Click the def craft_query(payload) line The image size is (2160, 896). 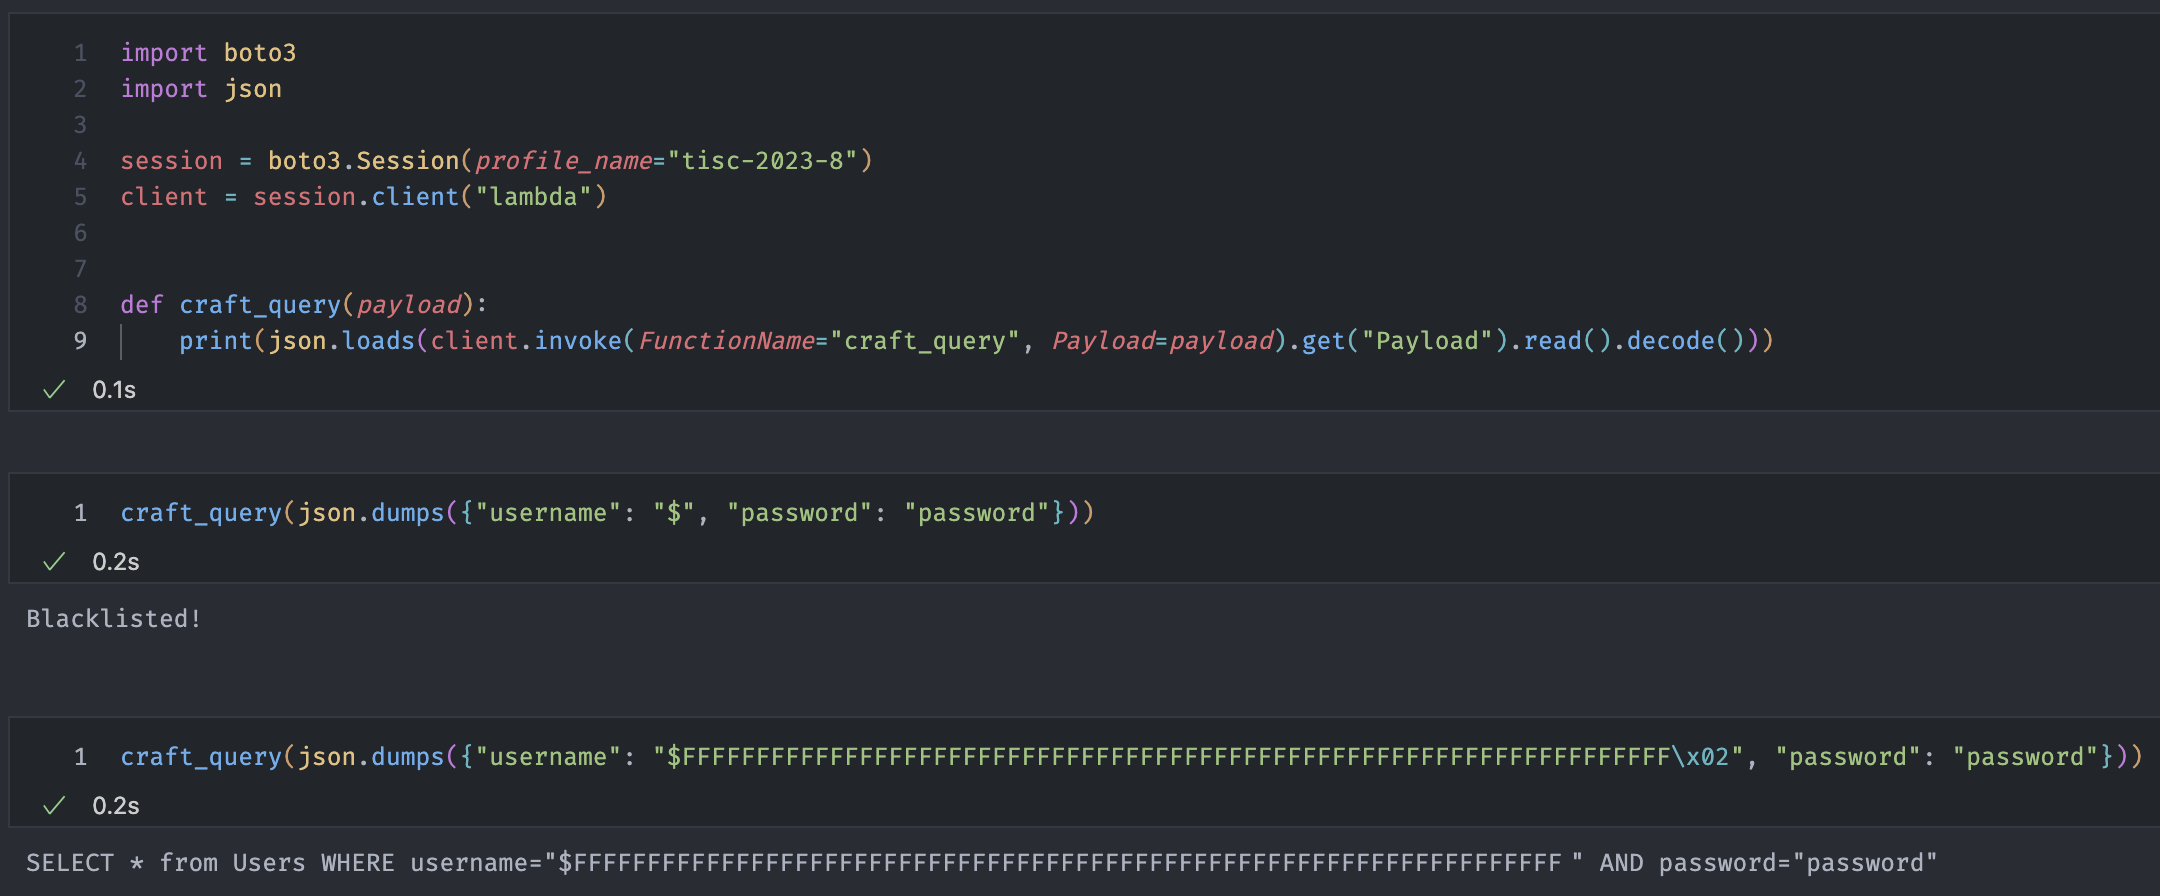coord(304,305)
